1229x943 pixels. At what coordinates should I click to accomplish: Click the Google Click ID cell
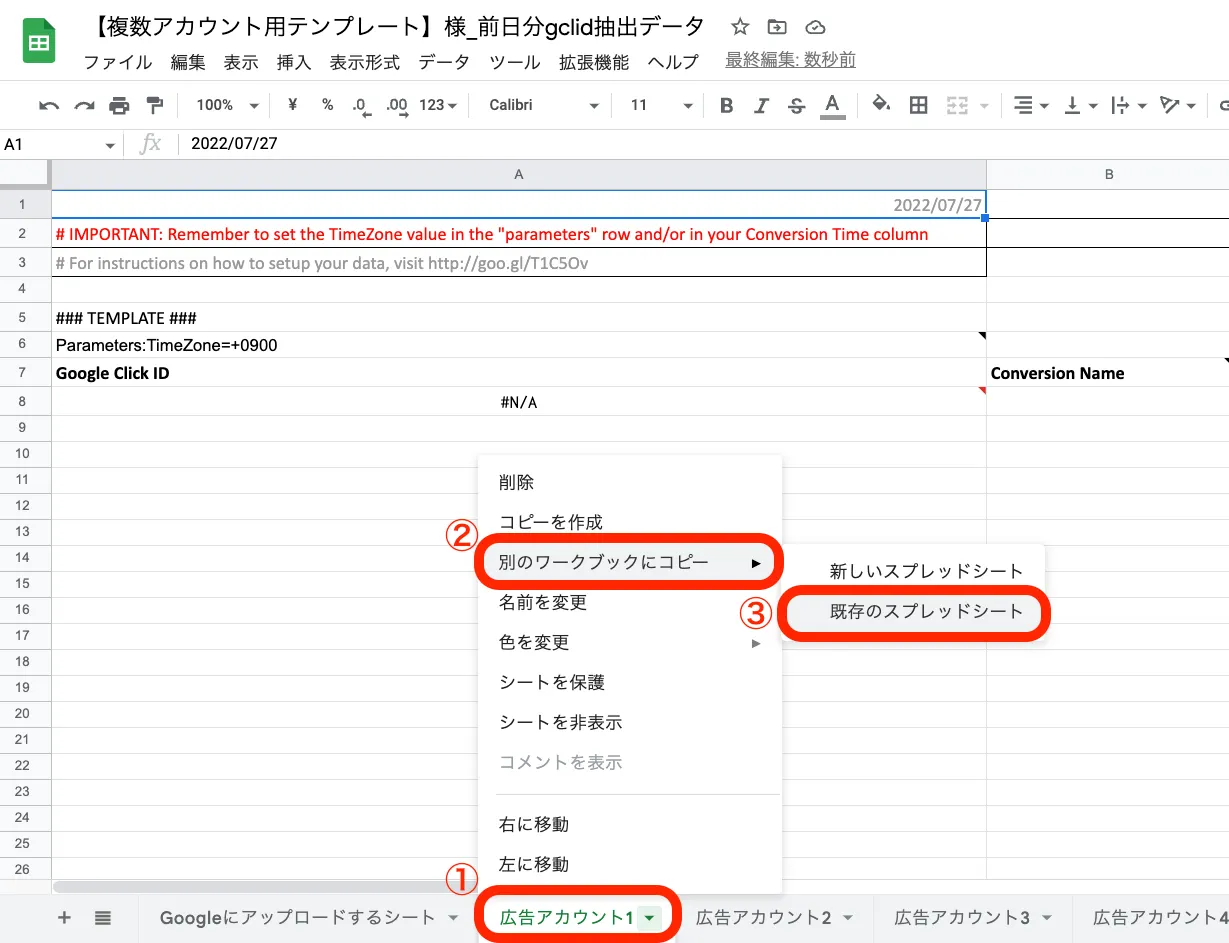[519, 373]
